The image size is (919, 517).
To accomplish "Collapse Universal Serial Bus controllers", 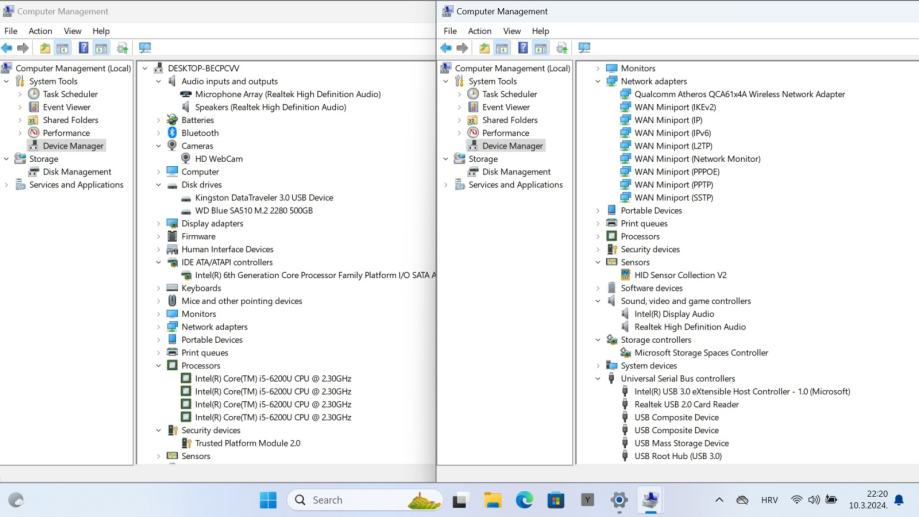I will [599, 379].
